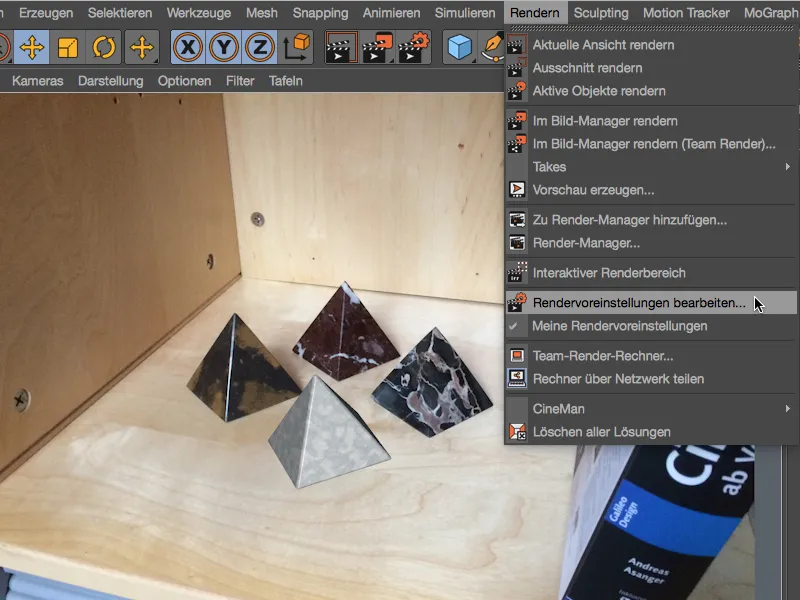Open the Snapping menu
This screenshot has width=800, height=600.
pyautogui.click(x=320, y=13)
